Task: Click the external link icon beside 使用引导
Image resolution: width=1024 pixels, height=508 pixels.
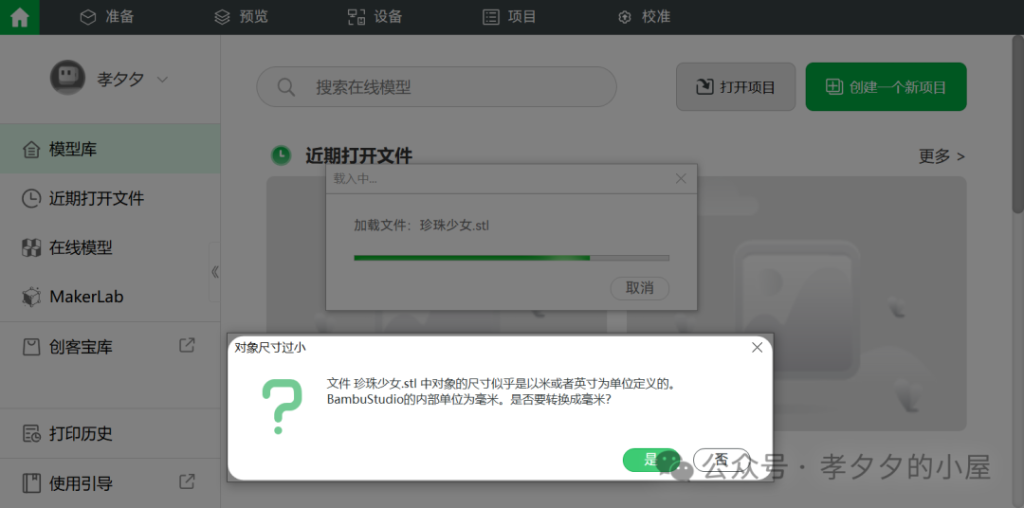Action: pos(187,482)
